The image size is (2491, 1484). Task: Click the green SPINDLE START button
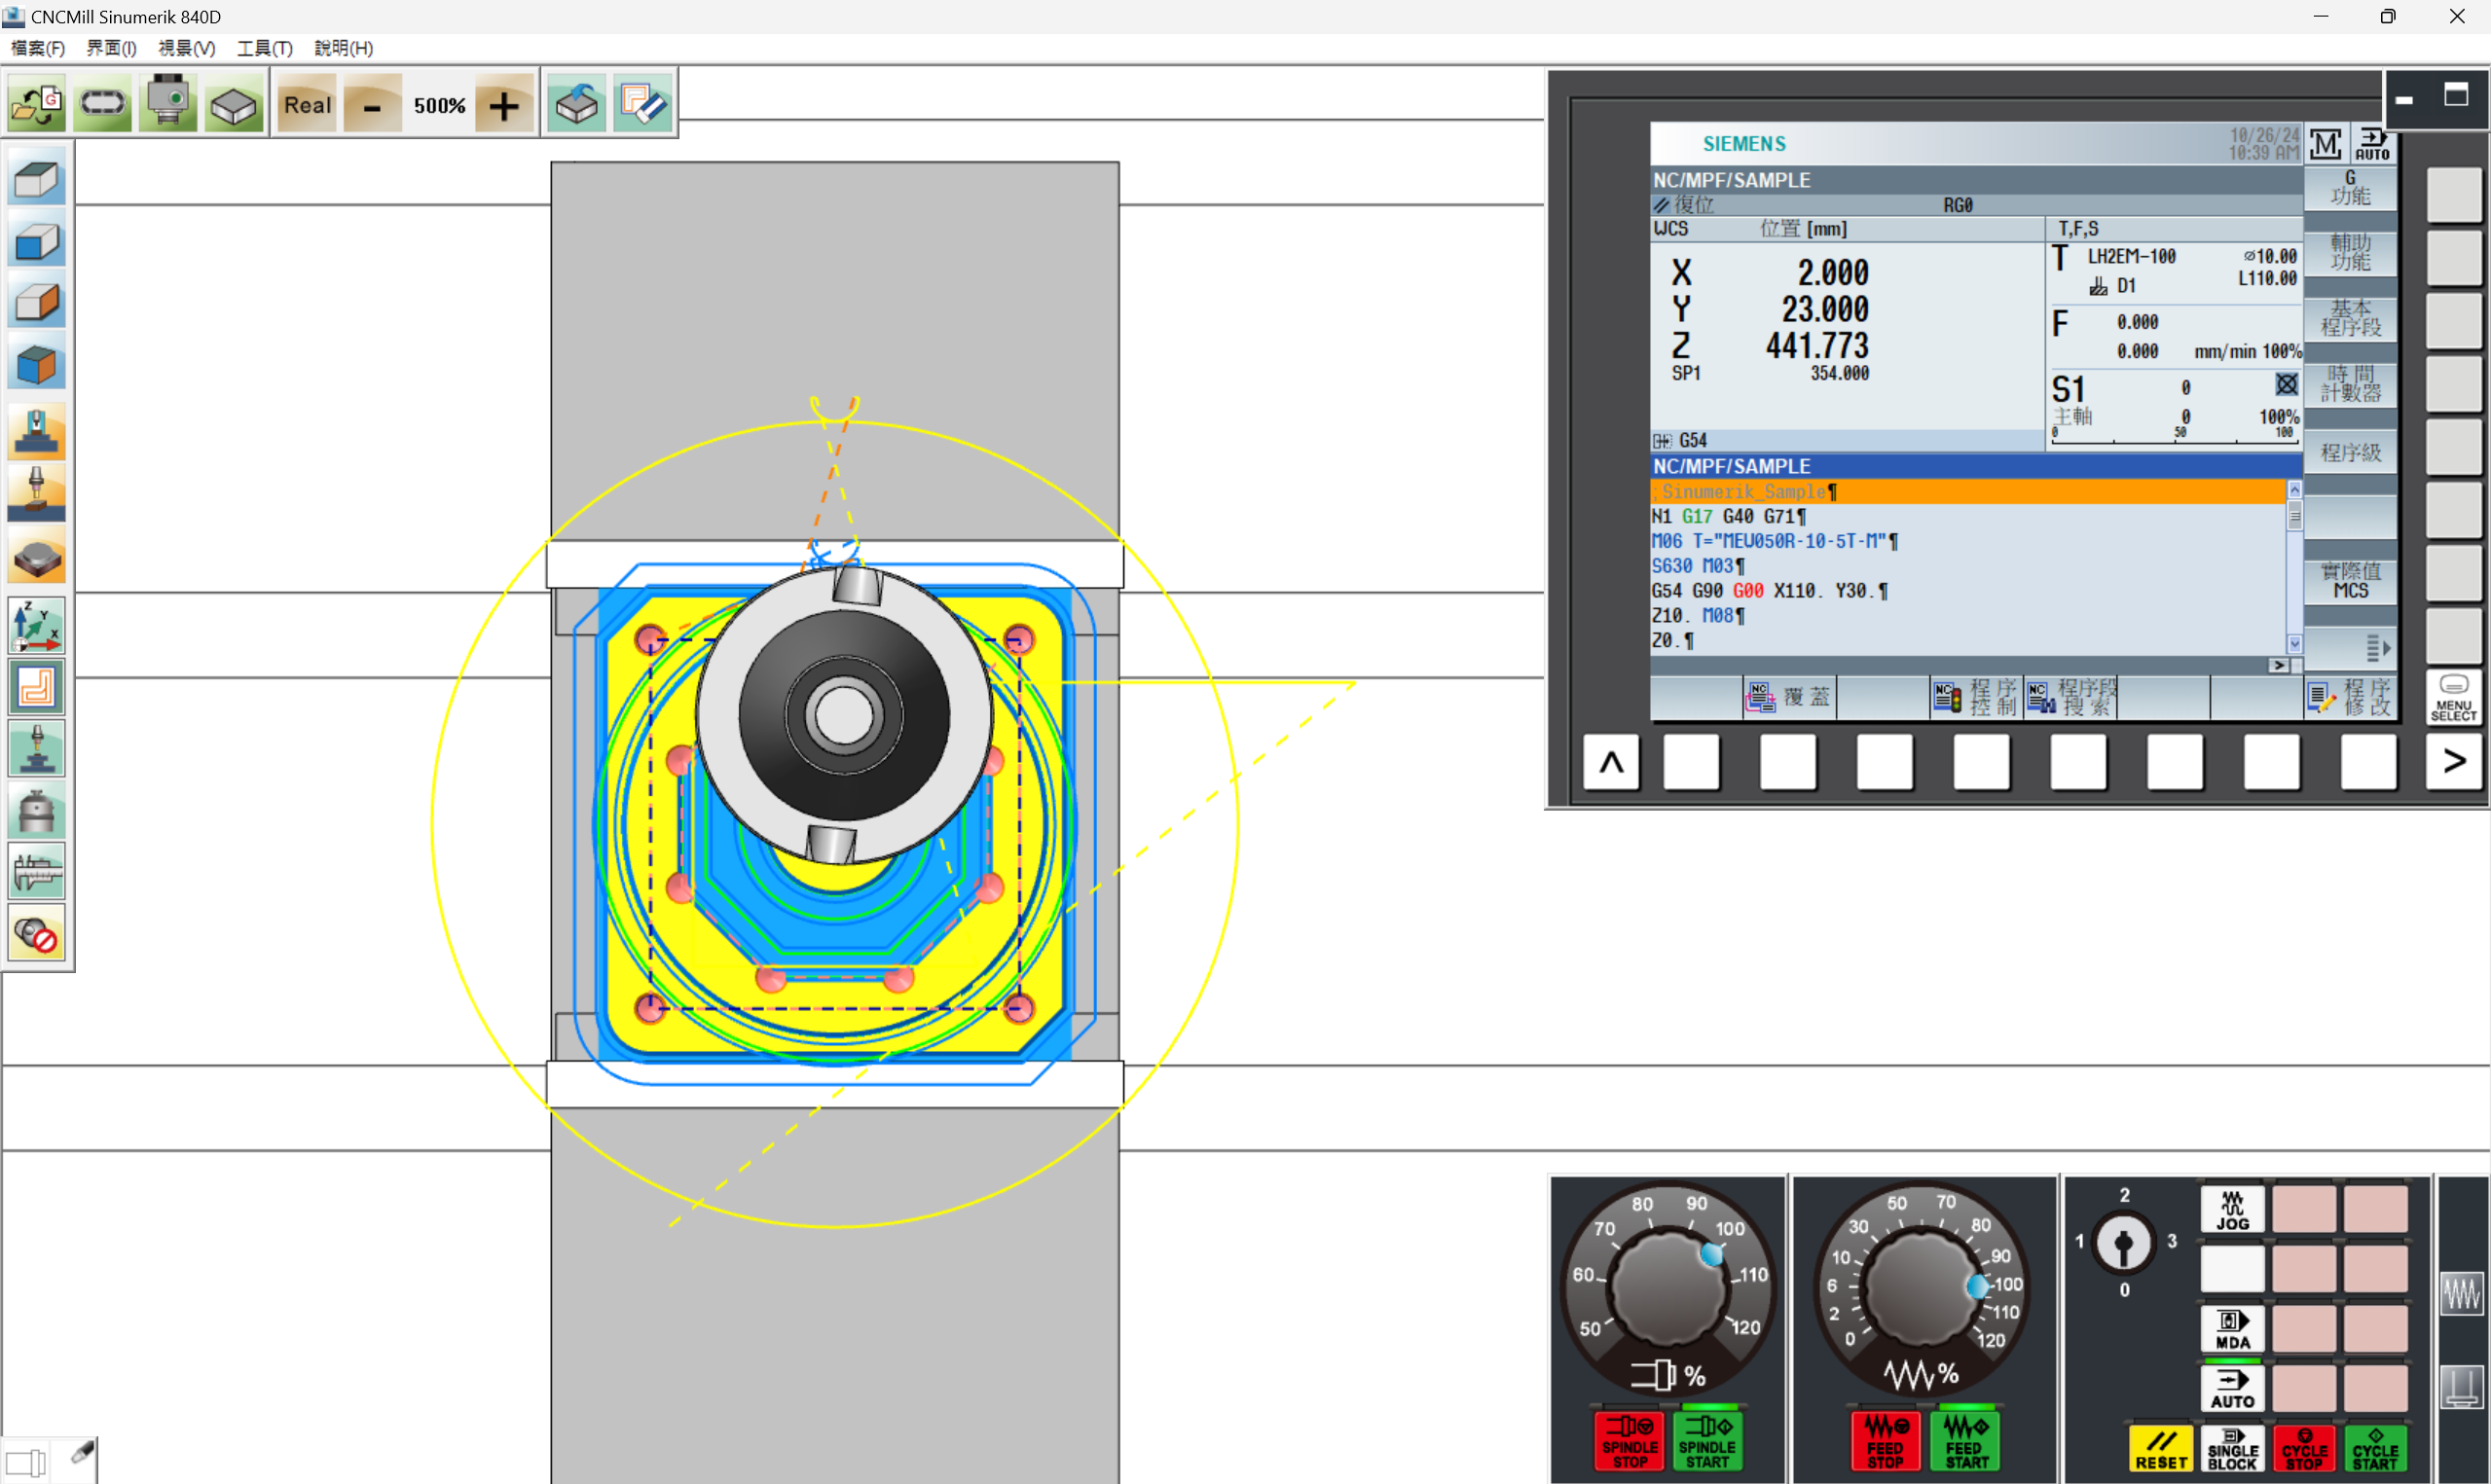(1707, 1441)
